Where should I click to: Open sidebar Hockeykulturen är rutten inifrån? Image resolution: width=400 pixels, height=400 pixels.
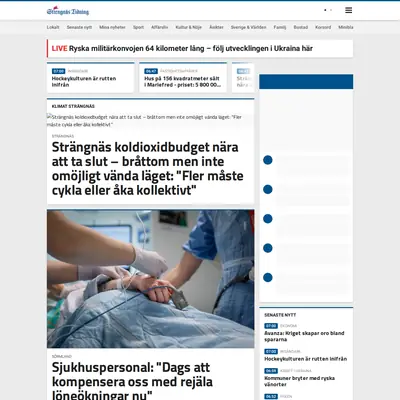[306, 359]
